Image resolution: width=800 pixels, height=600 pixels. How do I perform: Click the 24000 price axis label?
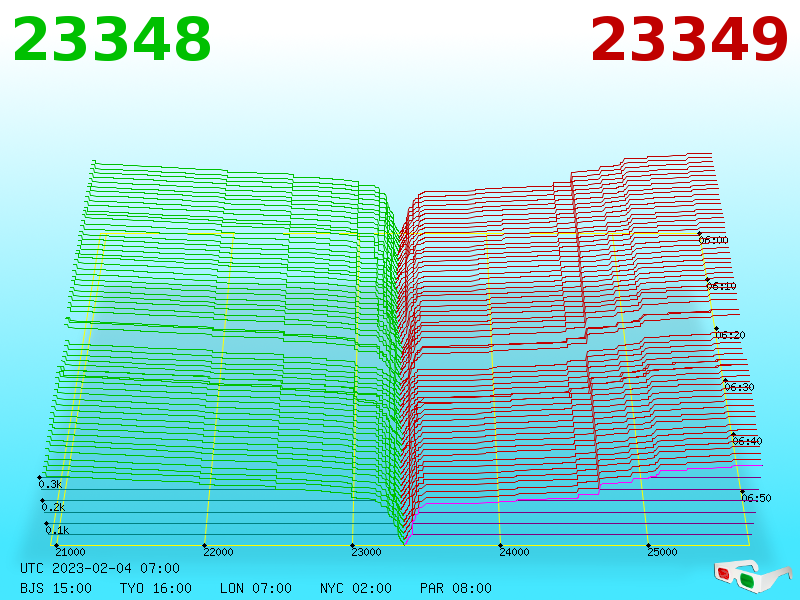click(514, 552)
